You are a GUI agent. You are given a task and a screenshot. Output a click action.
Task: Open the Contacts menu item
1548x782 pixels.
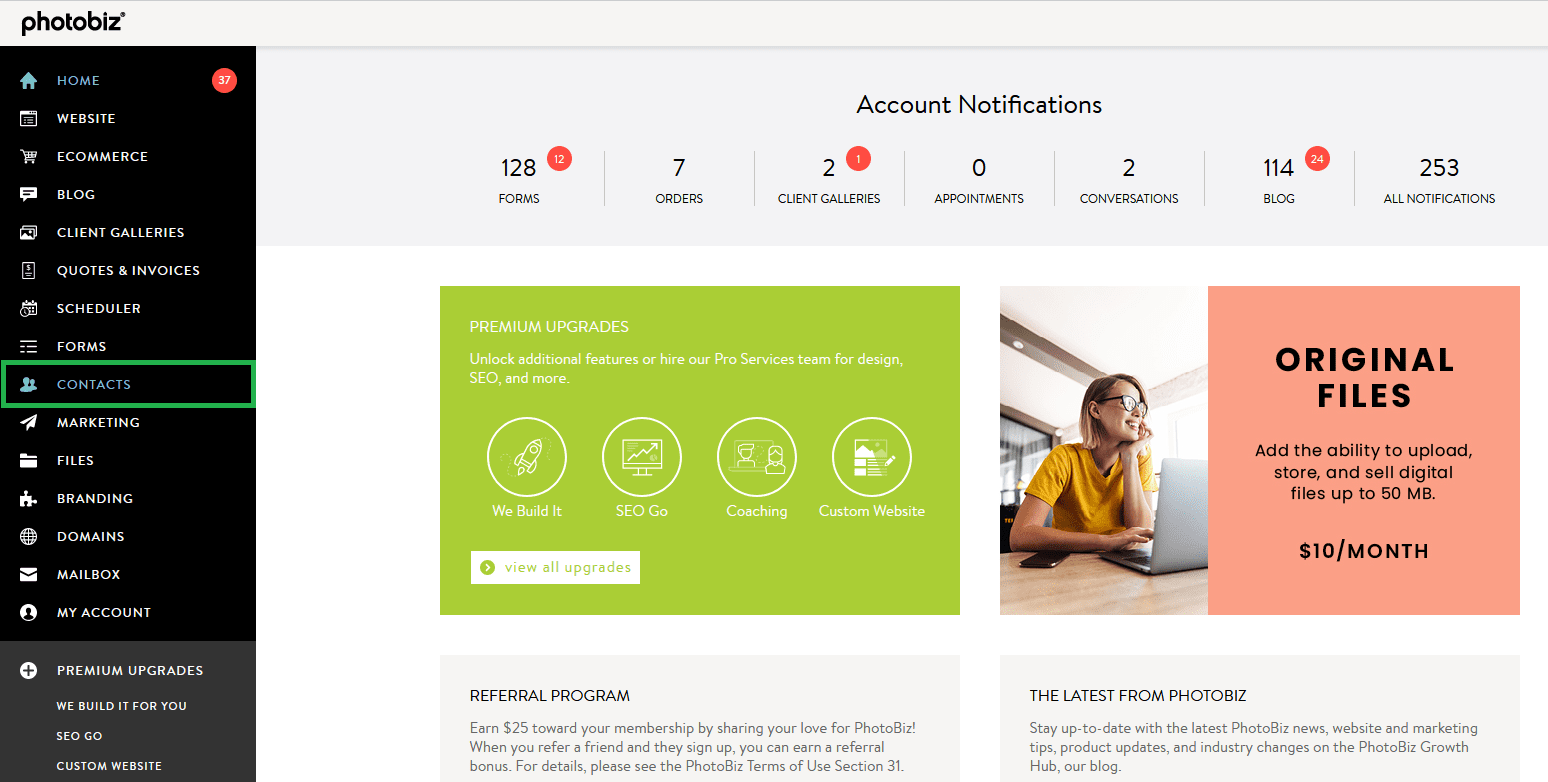(x=94, y=385)
